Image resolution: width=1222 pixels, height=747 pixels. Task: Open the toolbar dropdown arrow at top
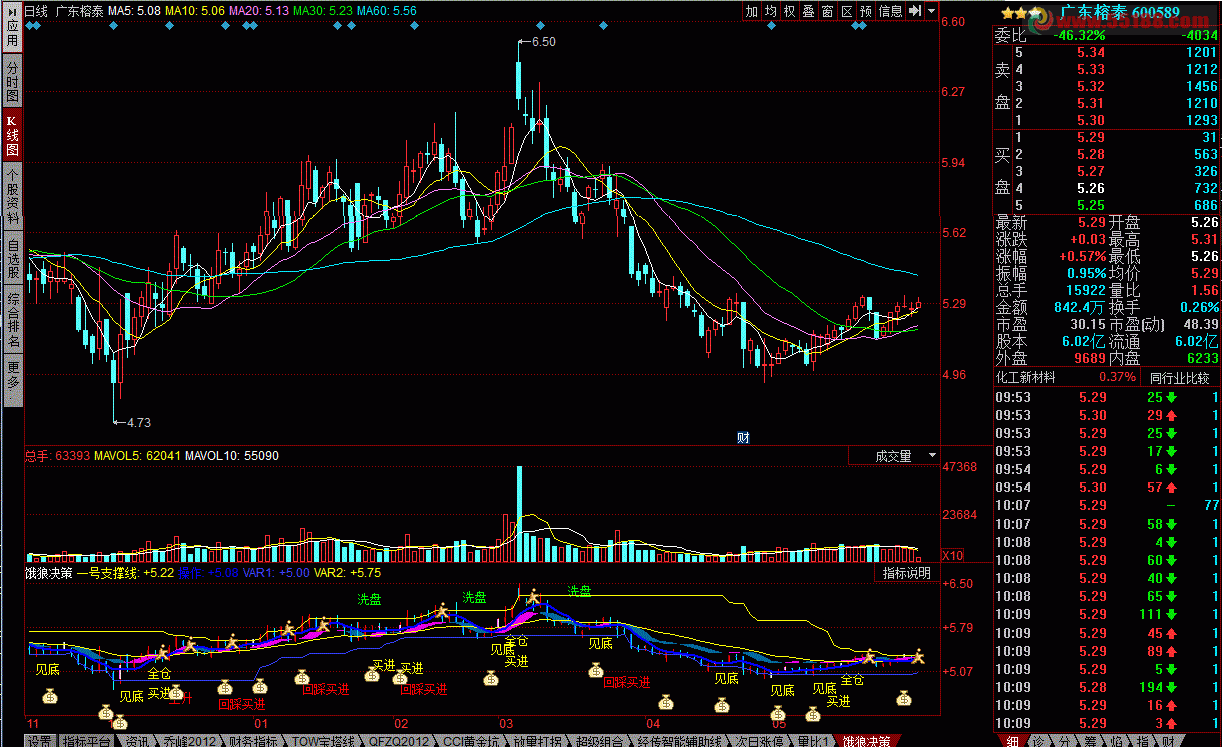click(932, 11)
